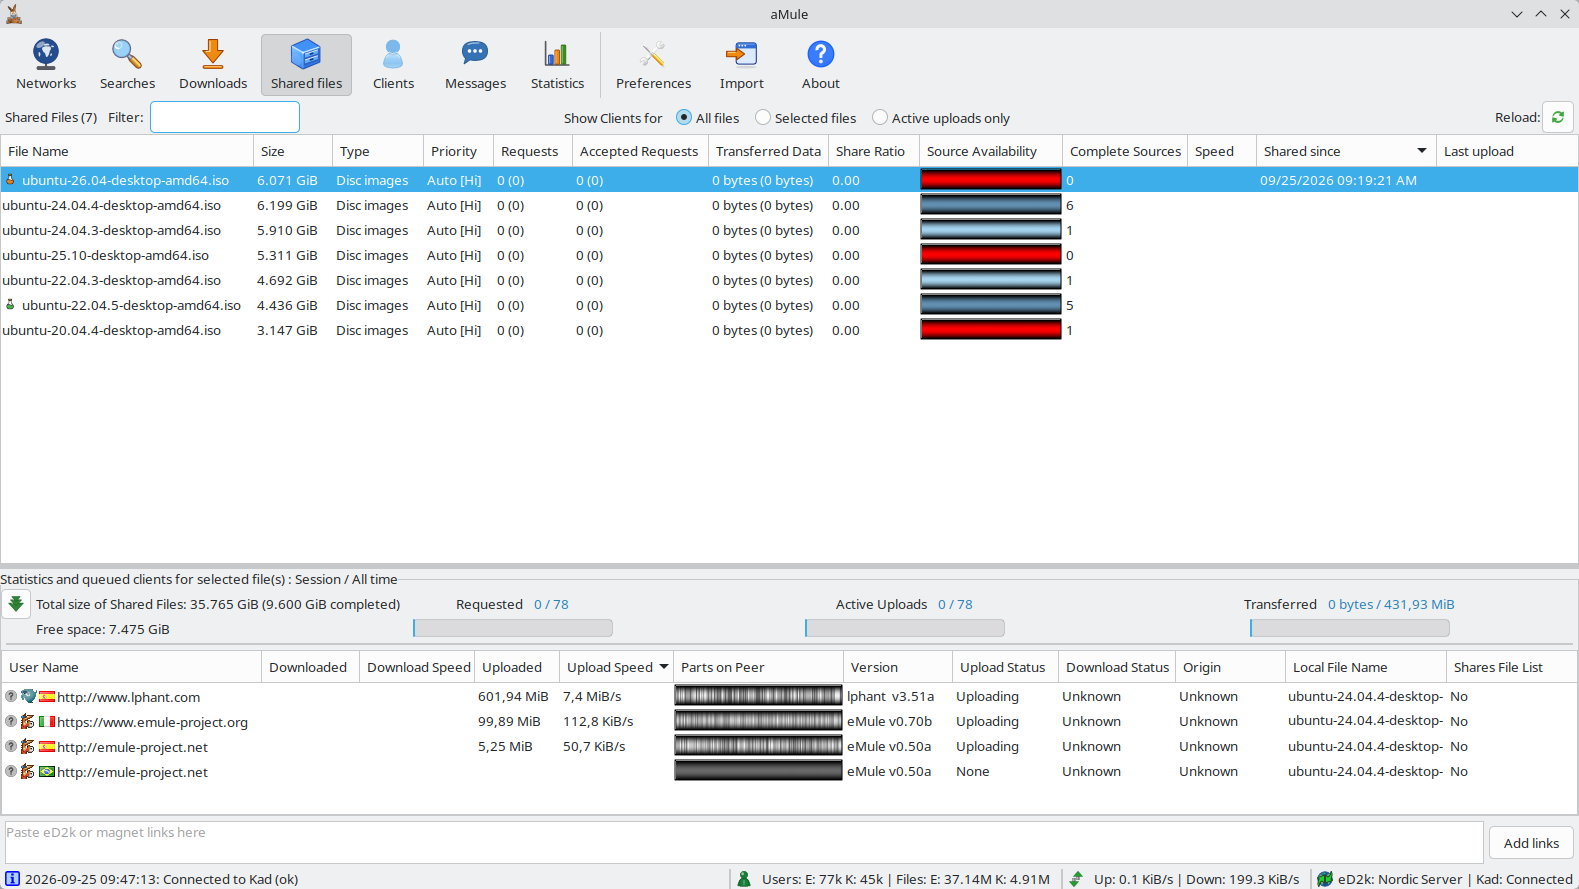Show the Clients page
Viewport: 1579px width, 889px height.
coord(393,65)
